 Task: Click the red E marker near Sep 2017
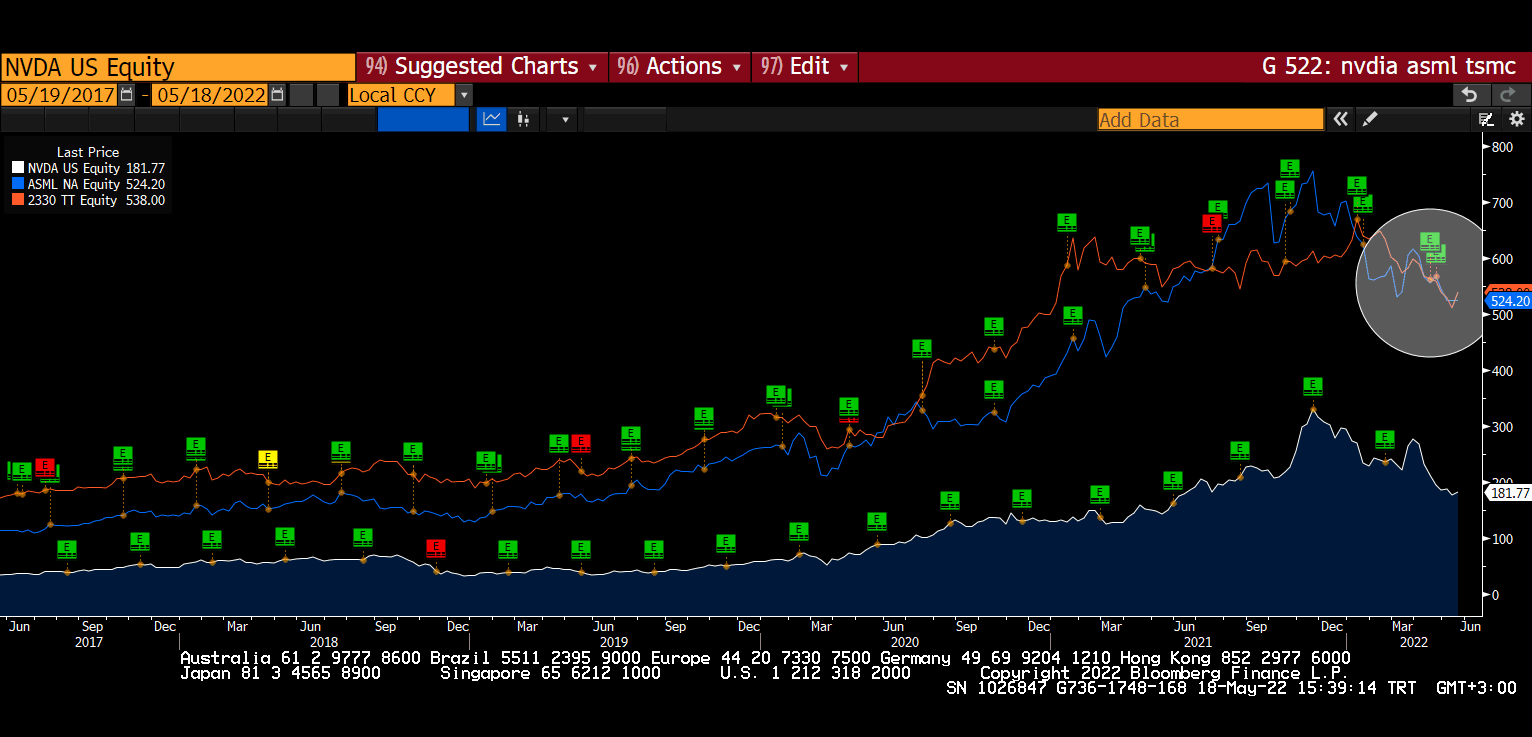(x=45, y=467)
